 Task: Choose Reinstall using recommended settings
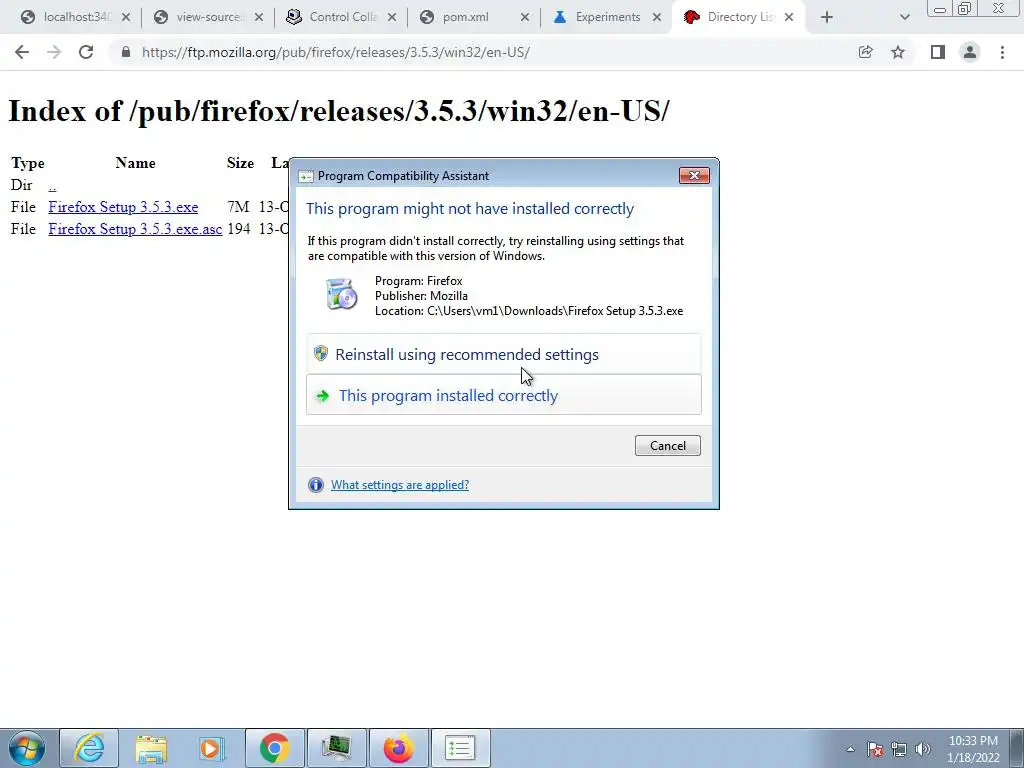(504, 354)
